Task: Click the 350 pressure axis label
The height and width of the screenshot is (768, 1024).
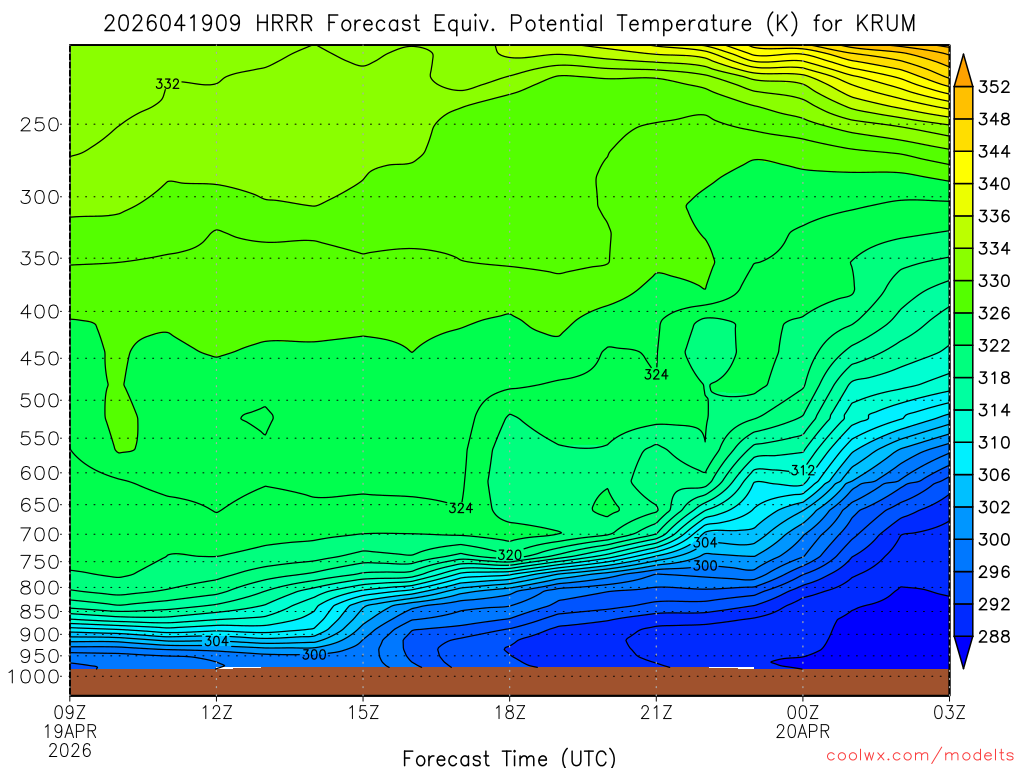Action: [x=40, y=259]
